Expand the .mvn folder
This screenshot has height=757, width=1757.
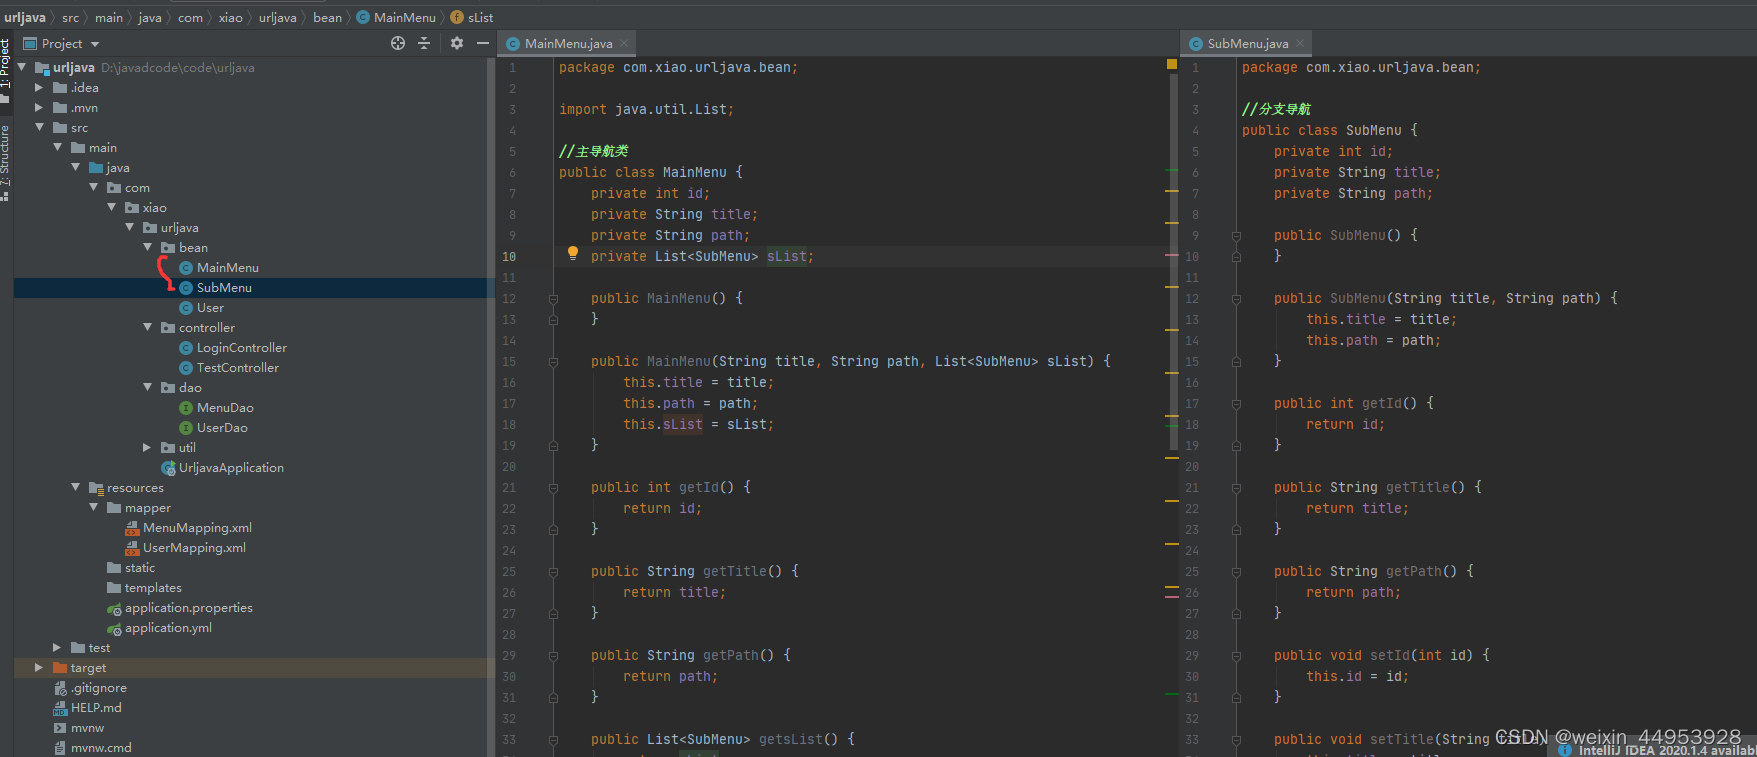click(39, 107)
